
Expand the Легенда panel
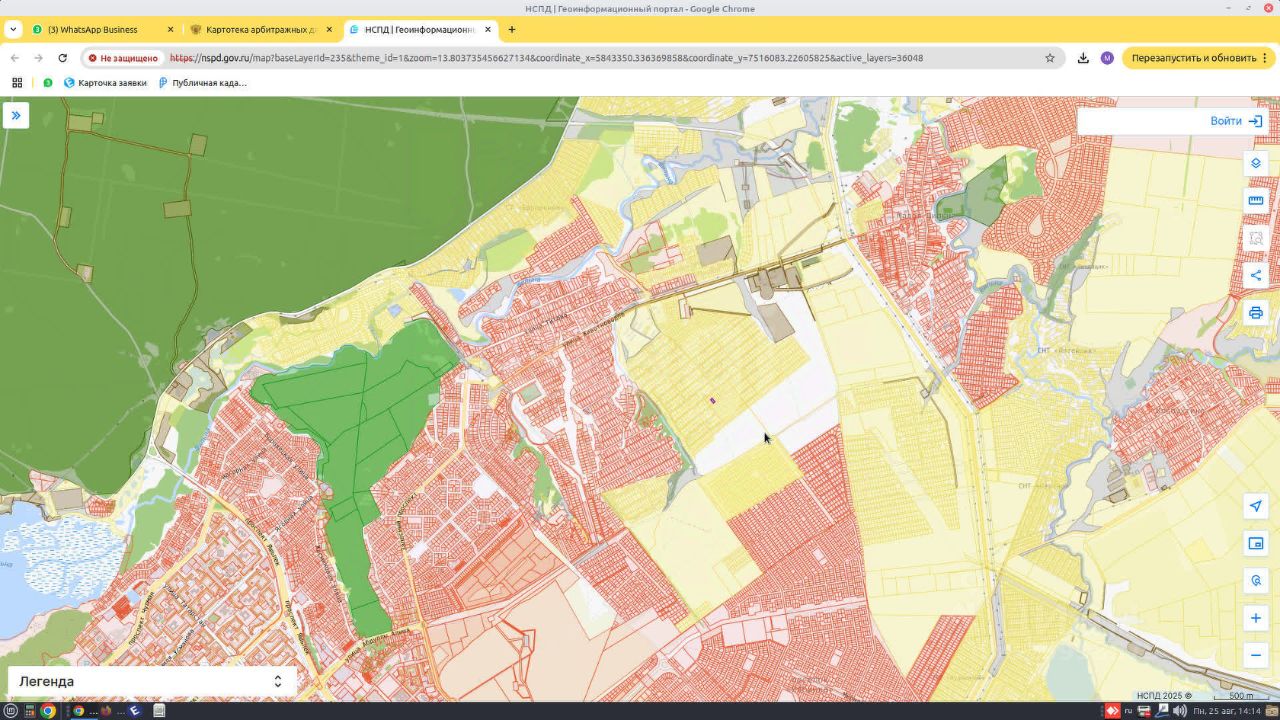277,681
